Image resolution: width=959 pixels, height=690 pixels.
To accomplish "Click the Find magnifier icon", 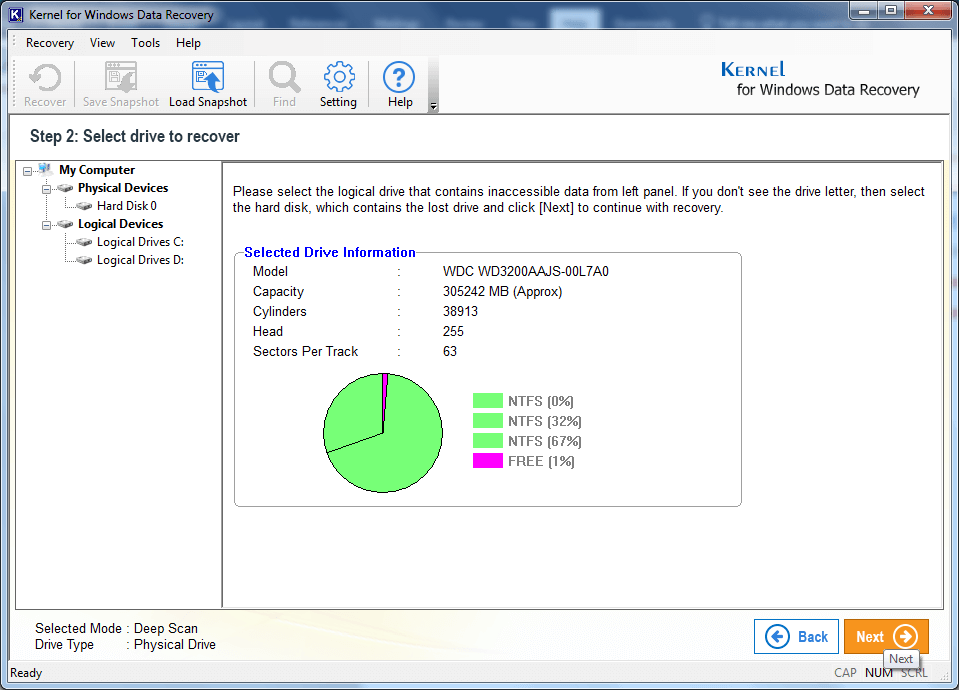I will tap(284, 78).
